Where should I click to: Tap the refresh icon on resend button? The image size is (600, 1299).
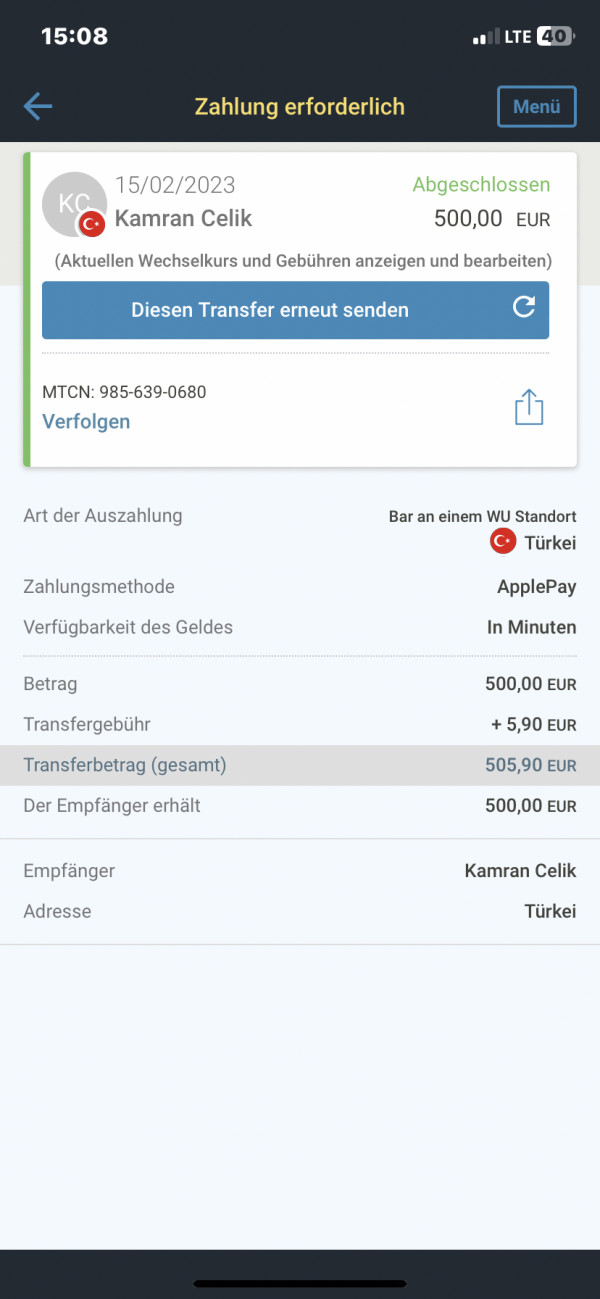point(524,307)
